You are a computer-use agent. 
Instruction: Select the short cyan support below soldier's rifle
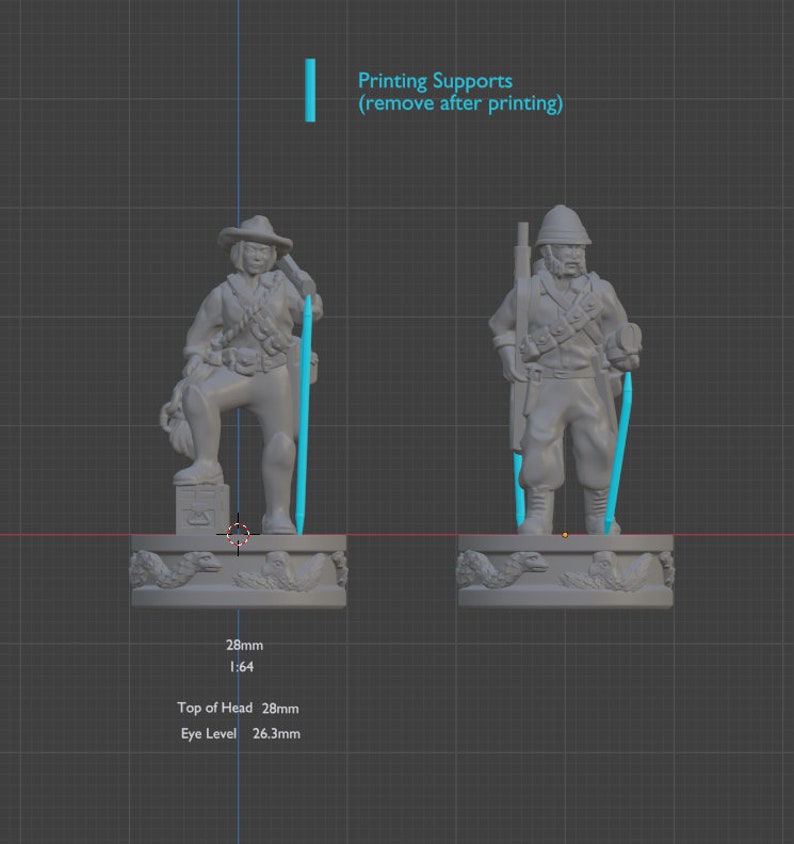click(x=519, y=489)
